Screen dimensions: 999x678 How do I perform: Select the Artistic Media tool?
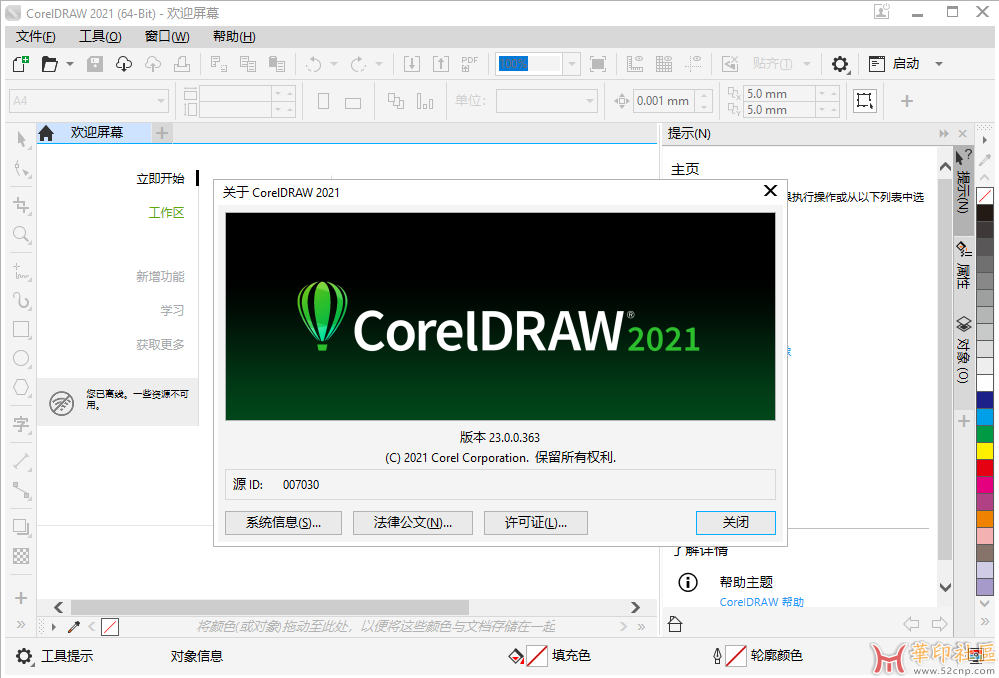[22, 300]
